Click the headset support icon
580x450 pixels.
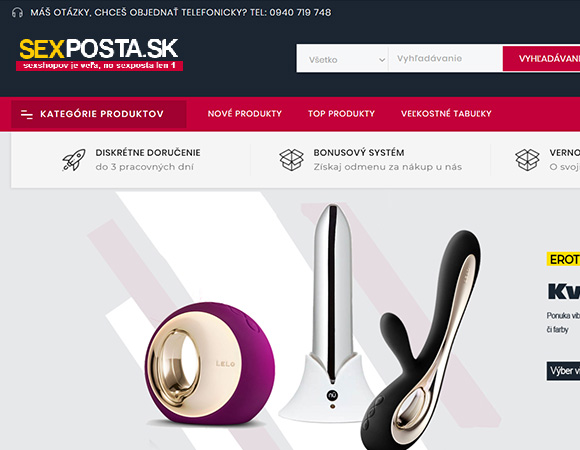click(17, 13)
